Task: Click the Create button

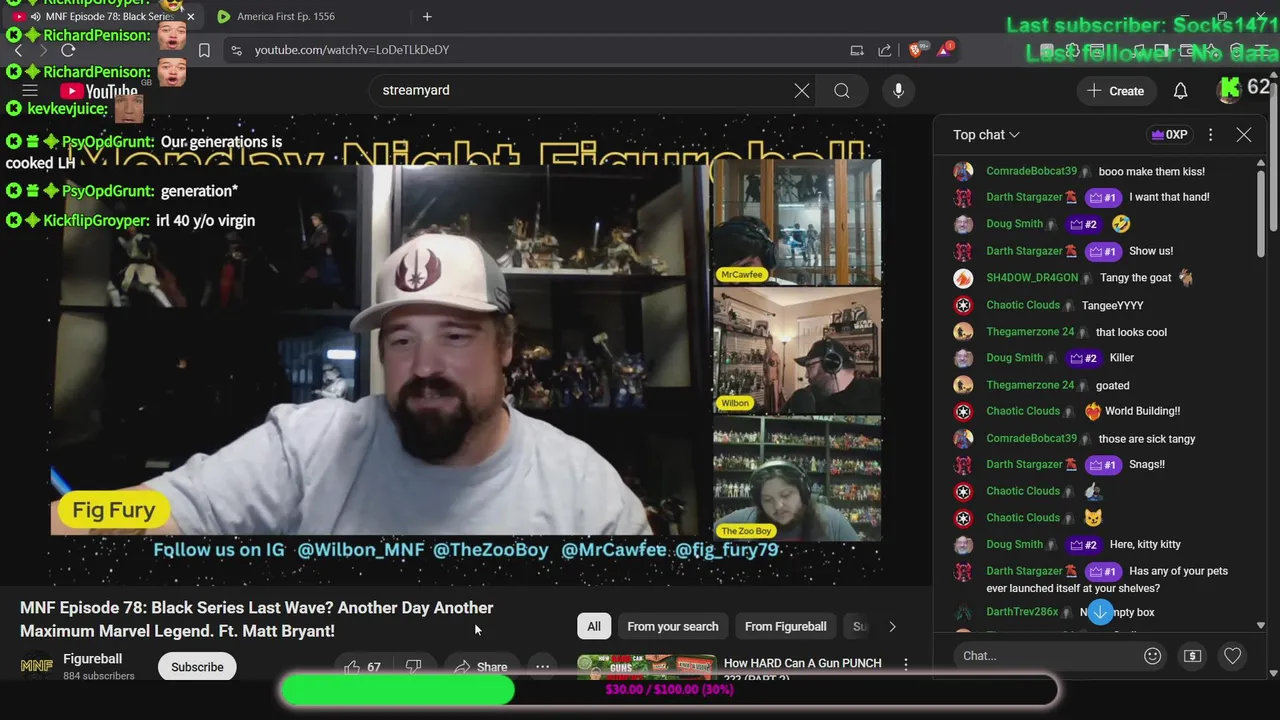Action: tap(1116, 90)
